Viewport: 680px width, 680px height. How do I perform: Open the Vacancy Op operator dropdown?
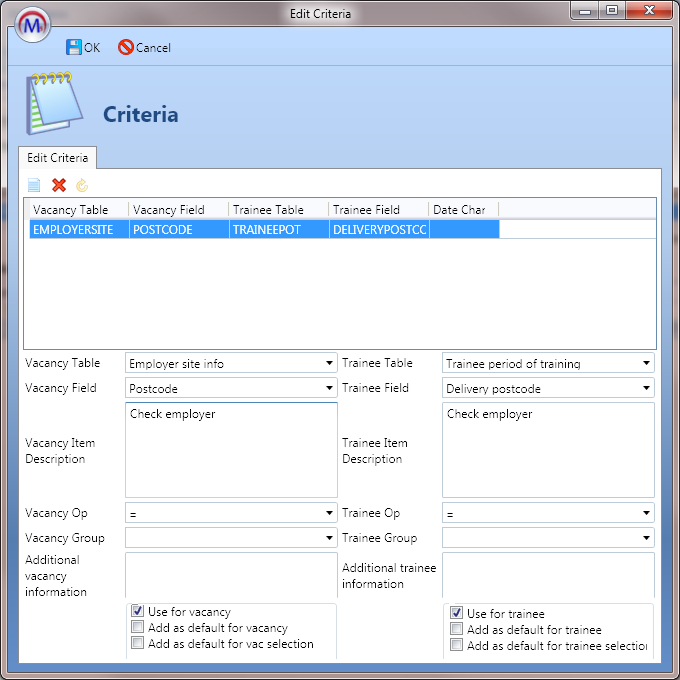[231, 513]
